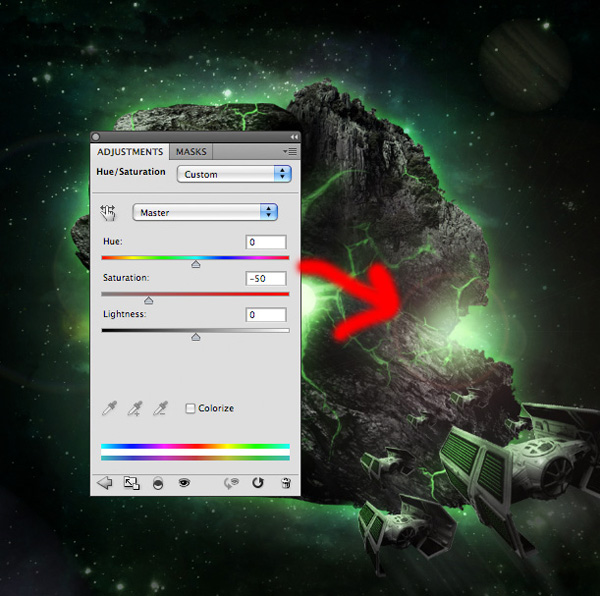Select the Adjustments tab
This screenshot has width=600, height=596.
pyautogui.click(x=130, y=151)
